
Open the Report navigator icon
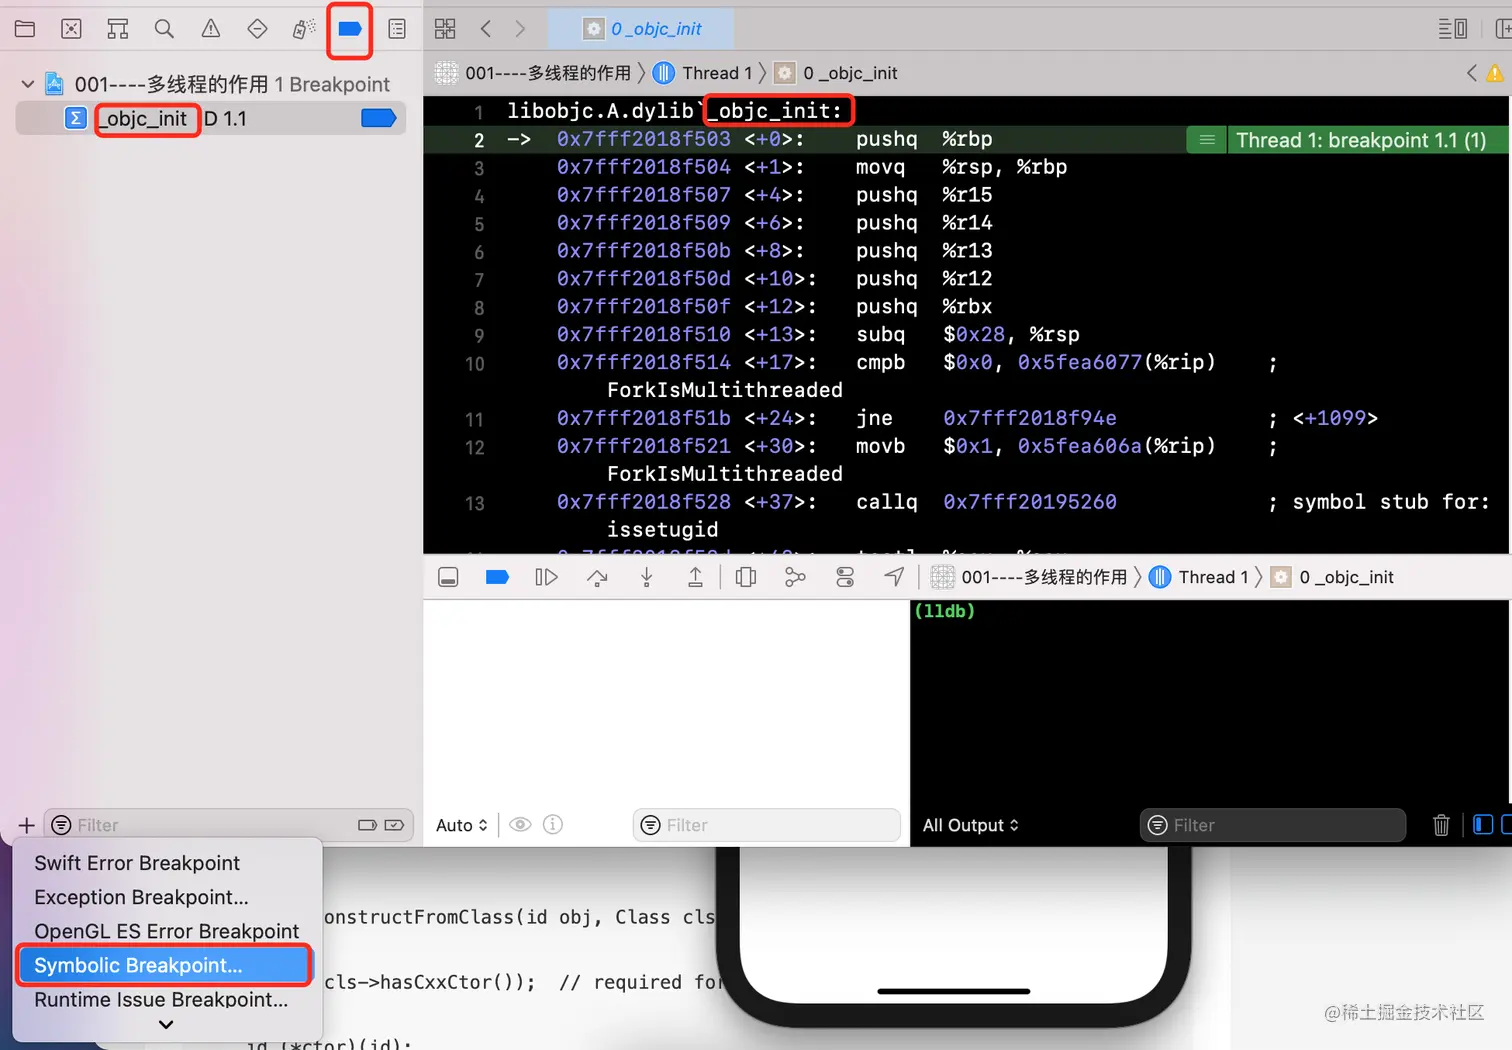click(x=397, y=29)
